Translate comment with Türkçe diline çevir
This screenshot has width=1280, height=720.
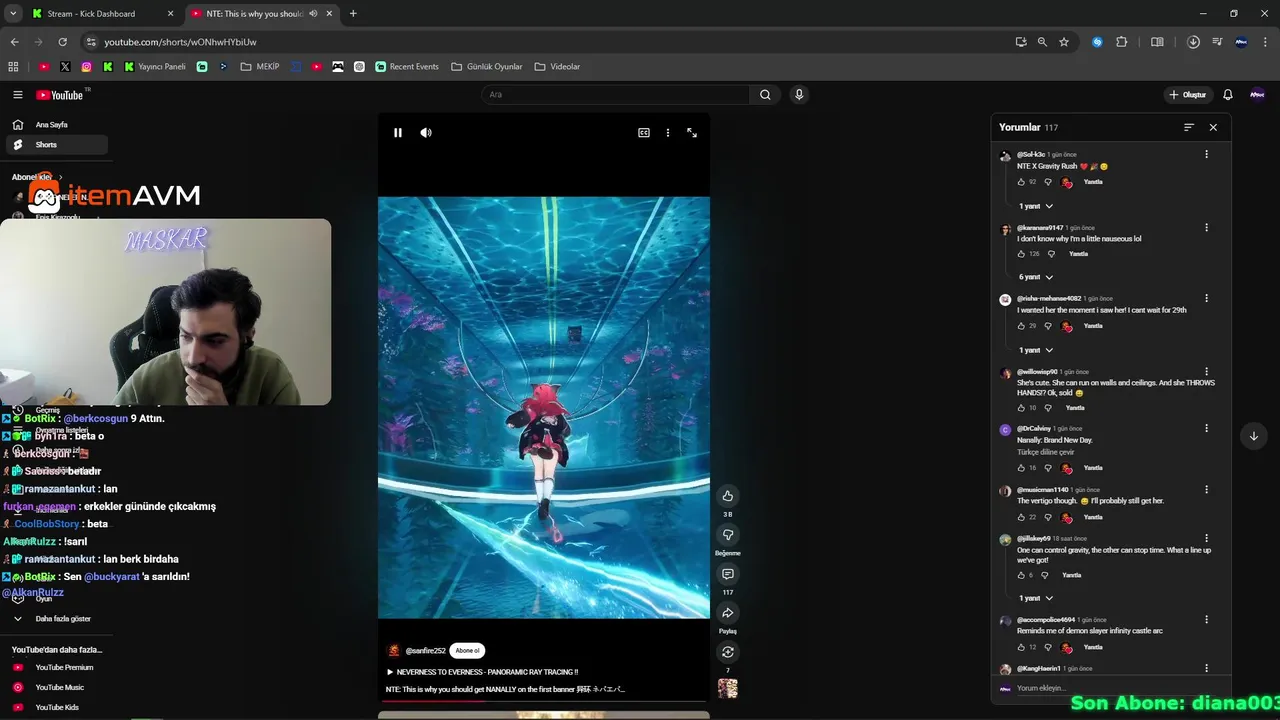pyautogui.click(x=1046, y=452)
